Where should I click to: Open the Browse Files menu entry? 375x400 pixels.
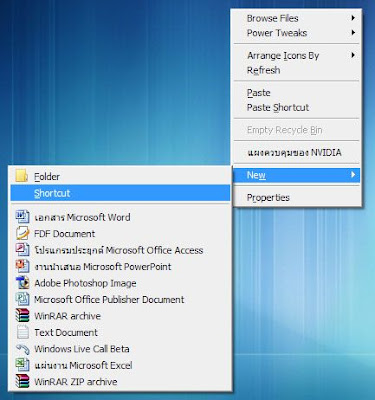296,18
